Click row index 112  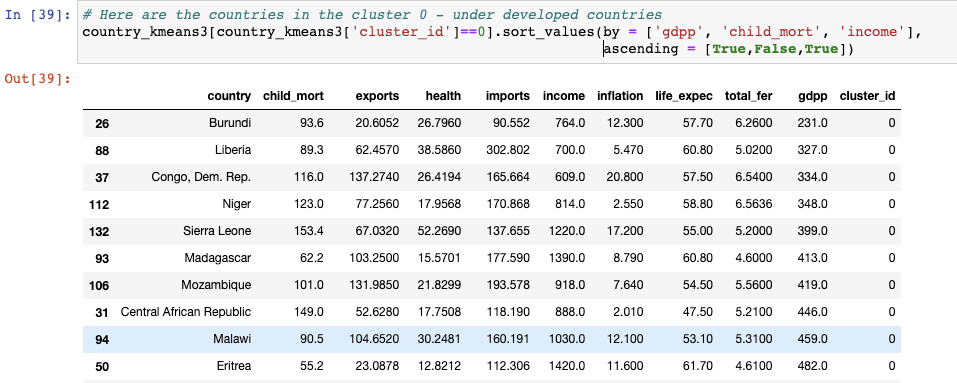99,204
